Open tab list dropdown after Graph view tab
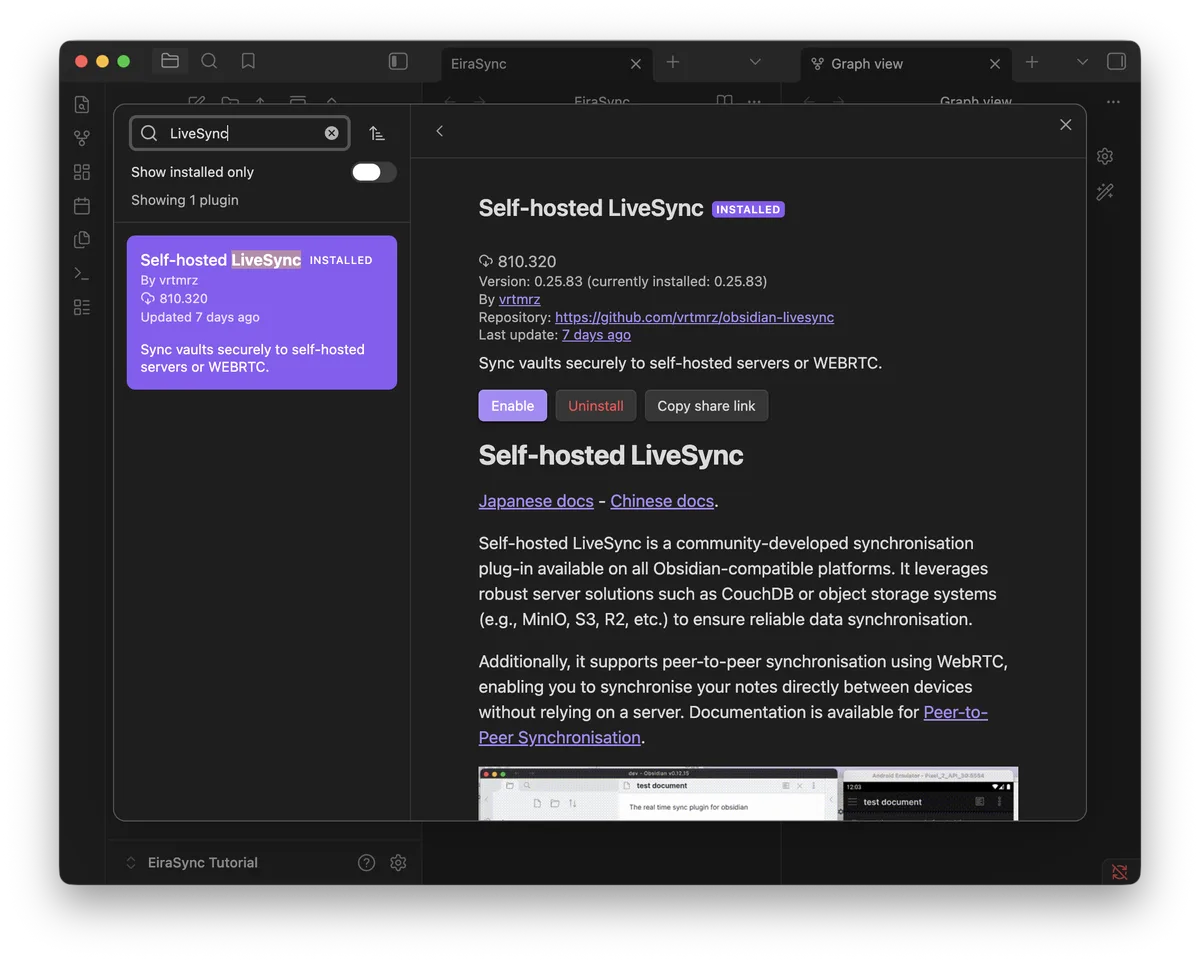The image size is (1200, 963). (x=1082, y=62)
